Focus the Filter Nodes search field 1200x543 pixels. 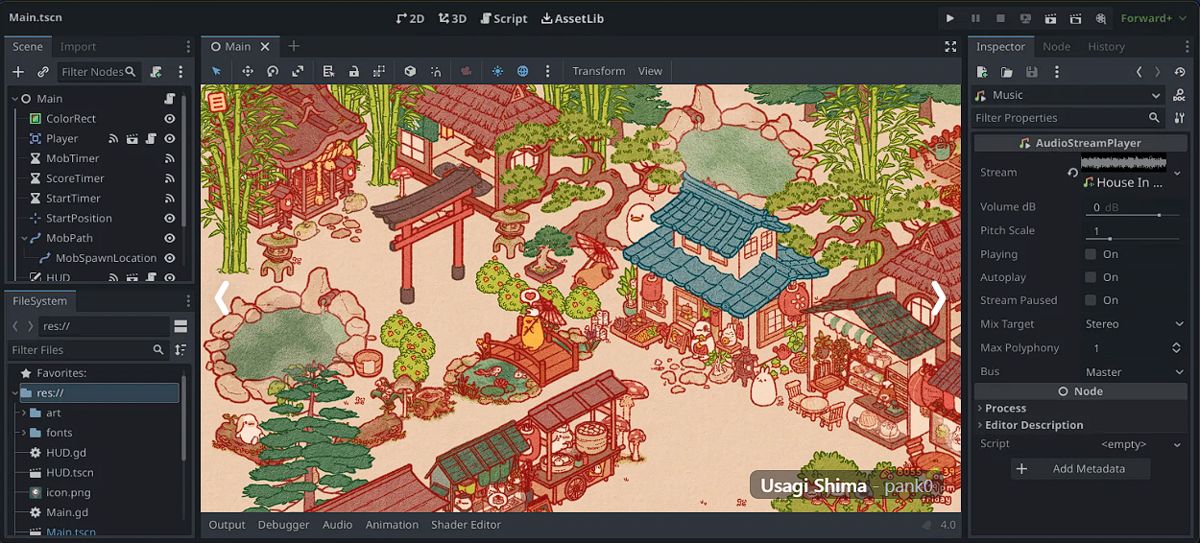click(x=98, y=72)
